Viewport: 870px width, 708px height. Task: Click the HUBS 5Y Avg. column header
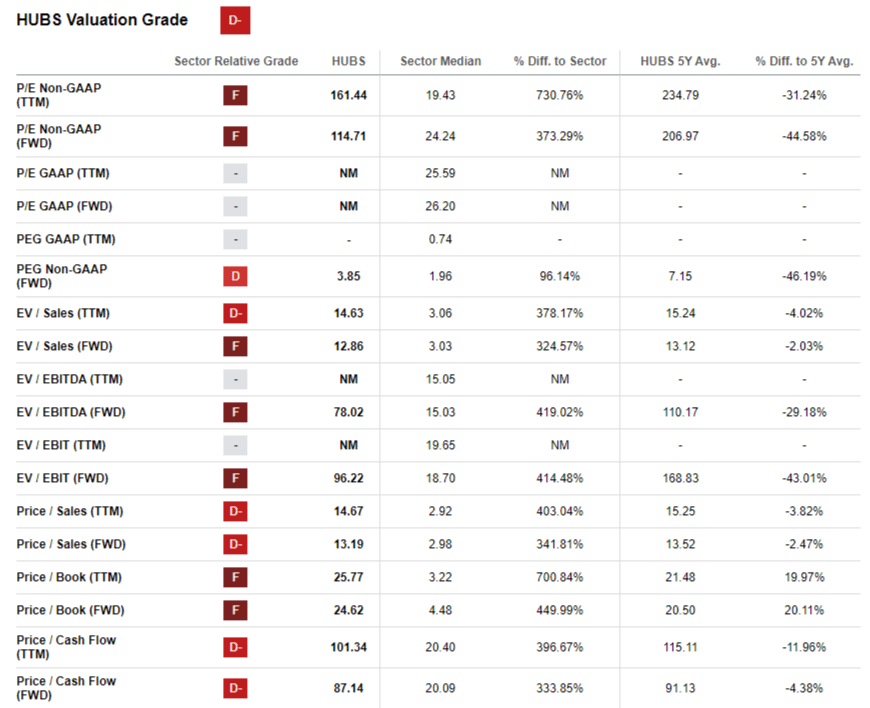point(680,61)
